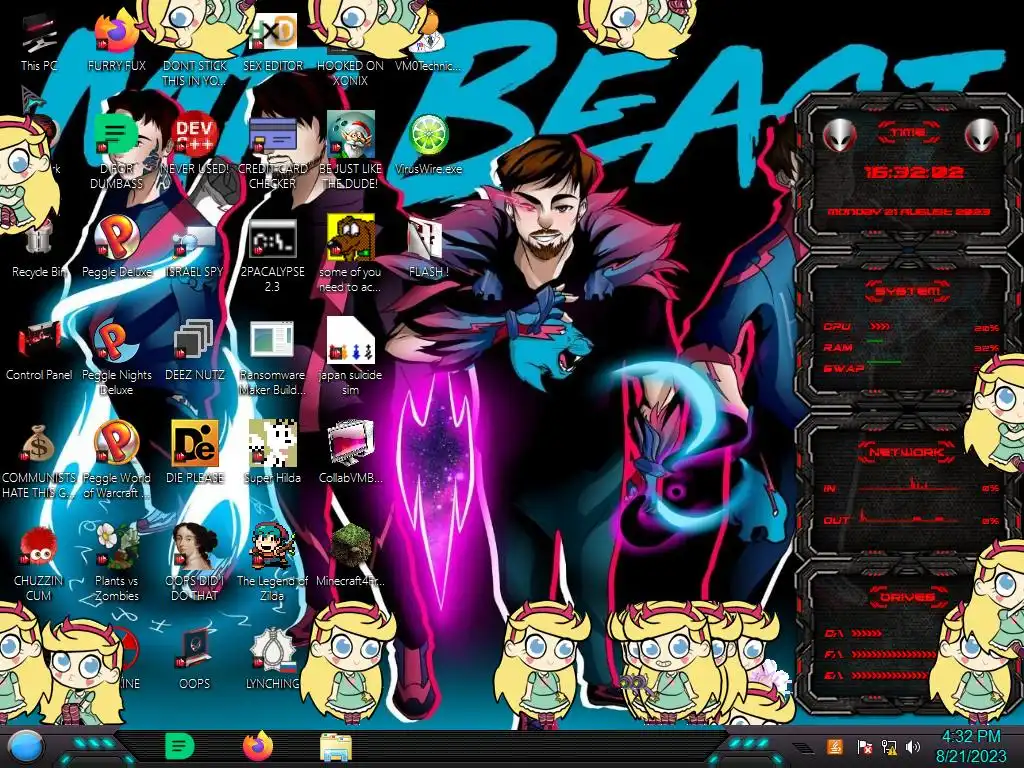1024x768 pixels.
Task: Open the taskbar clock showing 4:32 PM
Action: 970,746
